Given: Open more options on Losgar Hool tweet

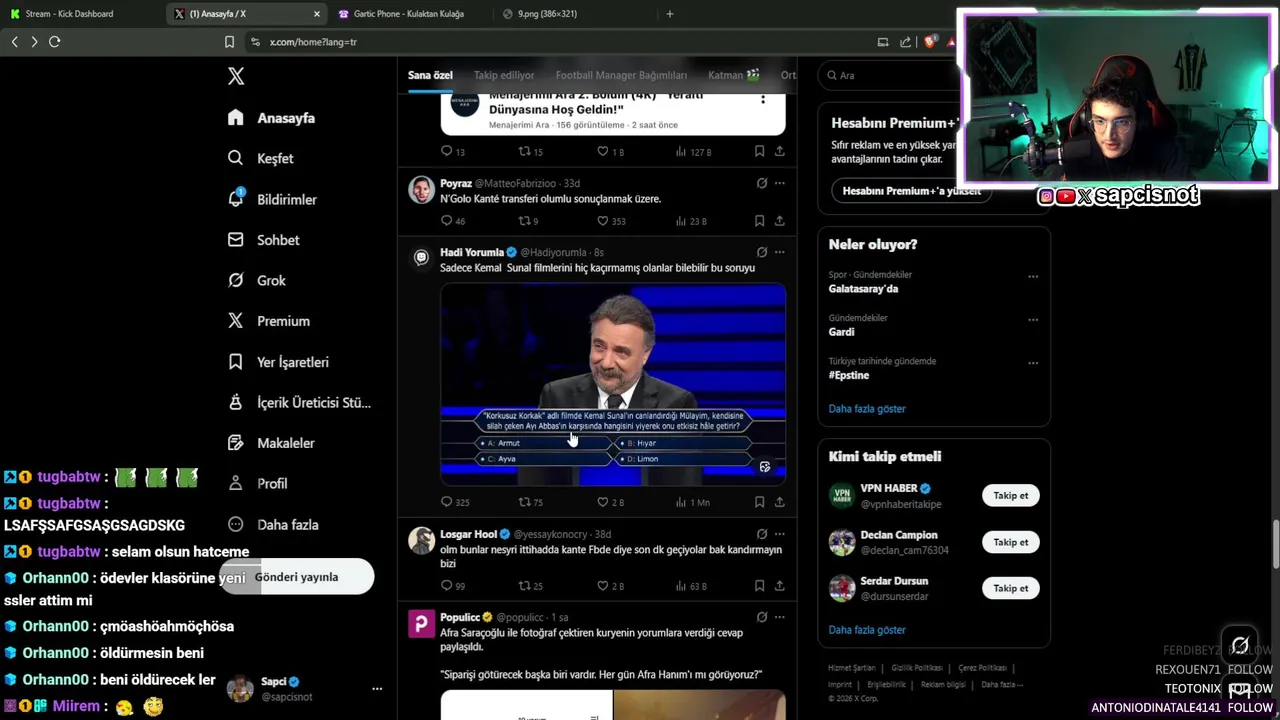Looking at the screenshot, I should coord(780,534).
